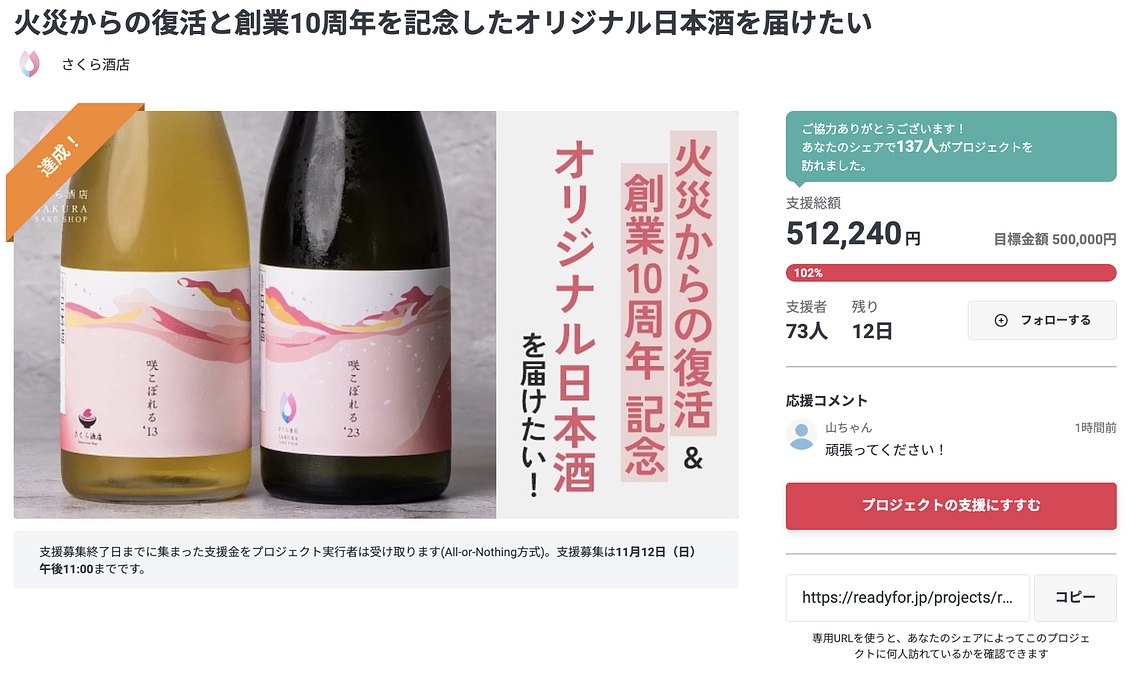Follow the project with フォローする
Image resolution: width=1137 pixels, height=675 pixels.
tap(1042, 320)
